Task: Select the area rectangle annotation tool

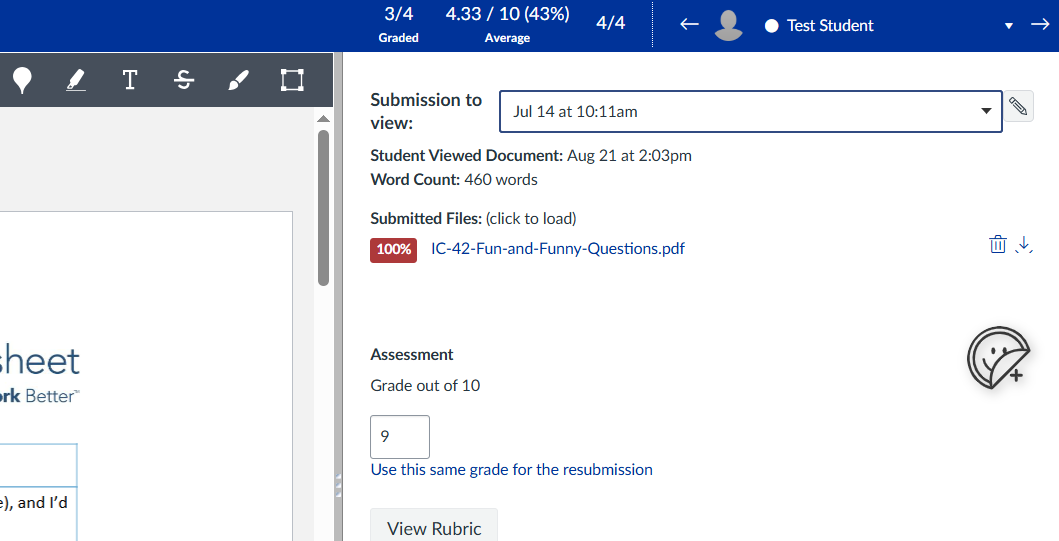Action: (291, 81)
